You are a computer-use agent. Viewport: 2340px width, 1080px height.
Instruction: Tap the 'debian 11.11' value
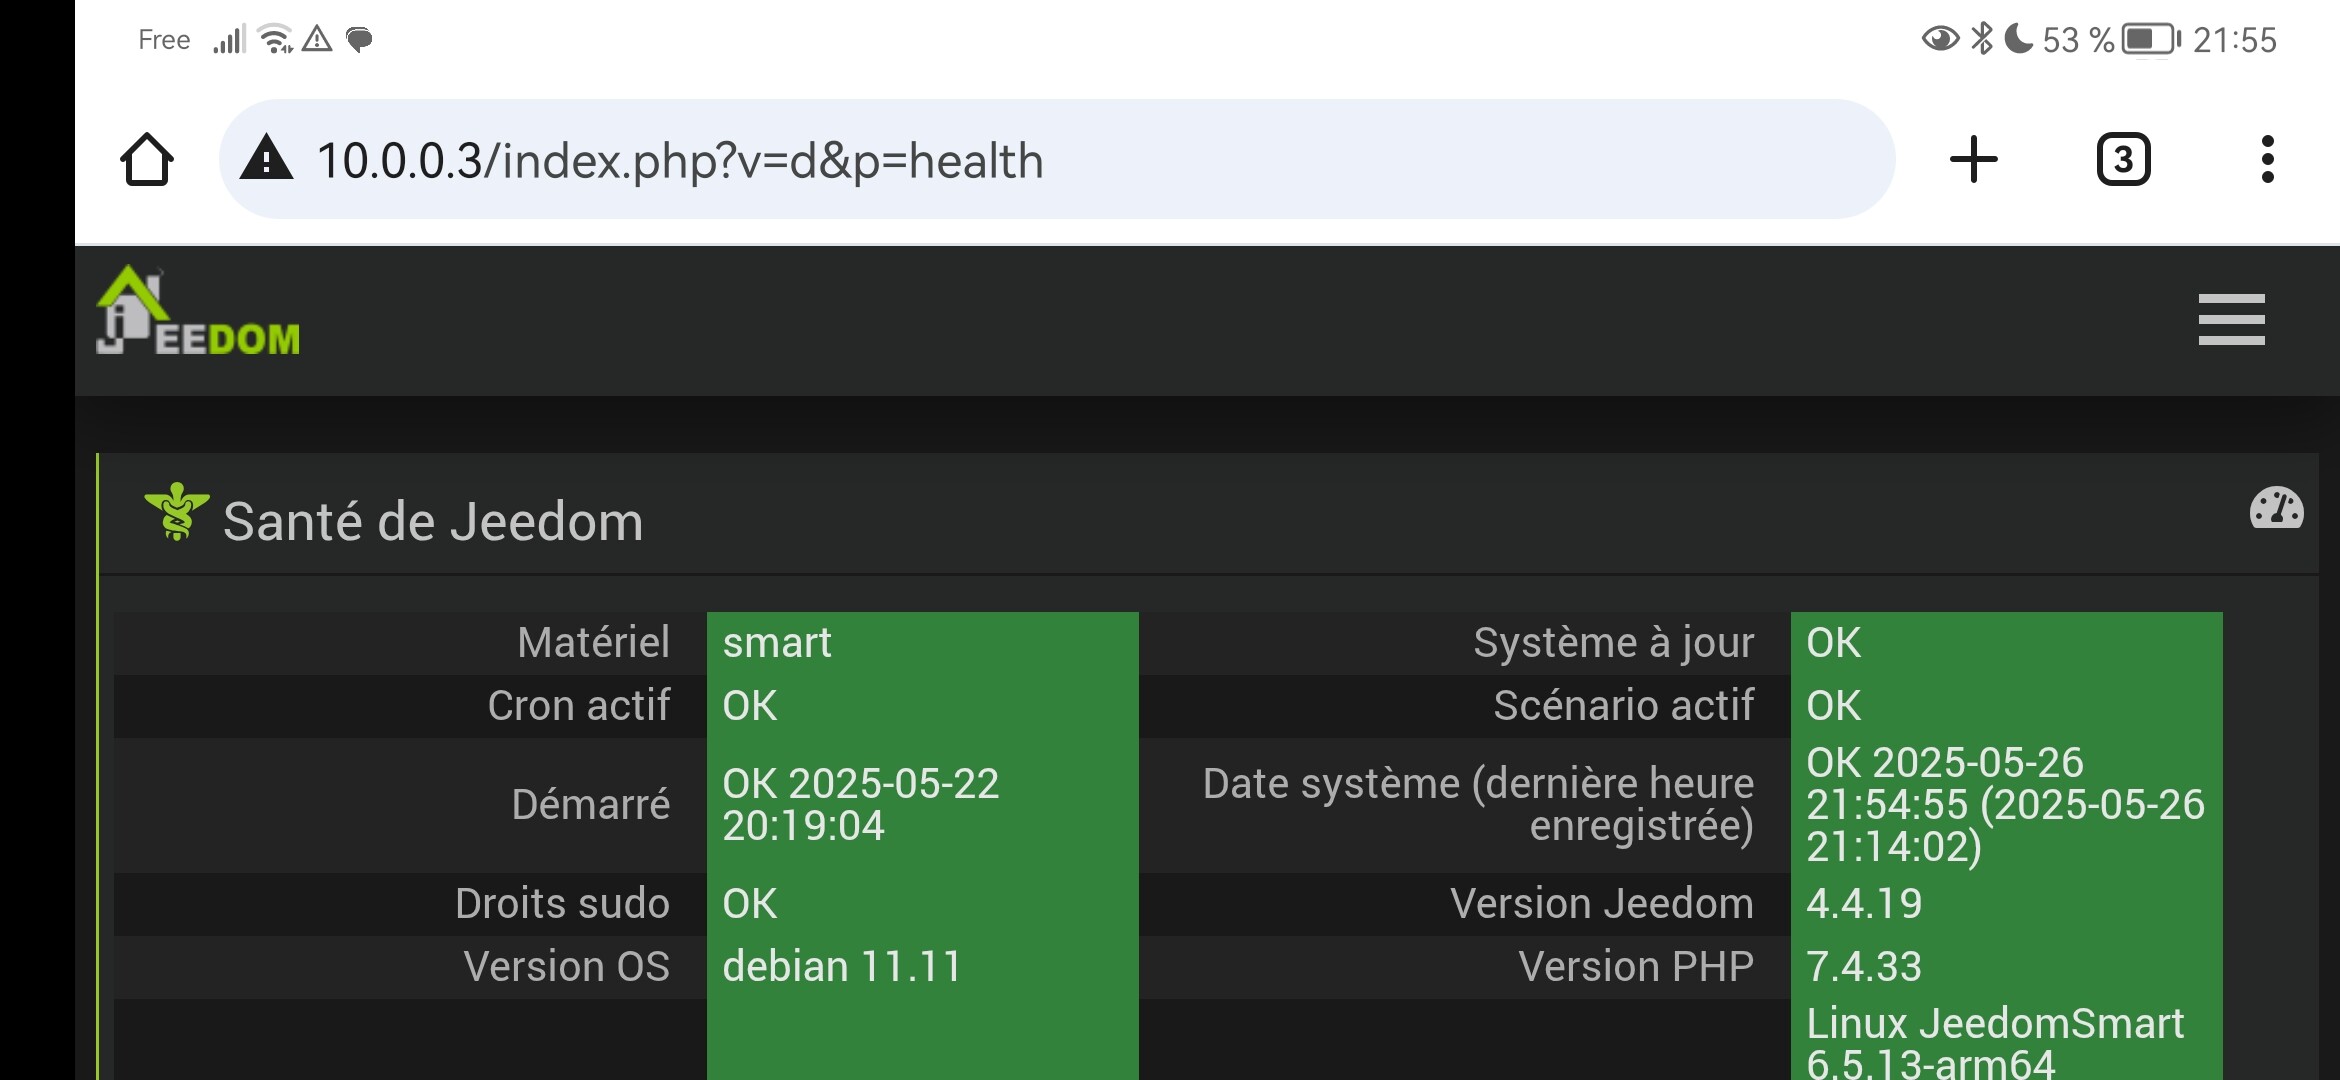coord(842,967)
